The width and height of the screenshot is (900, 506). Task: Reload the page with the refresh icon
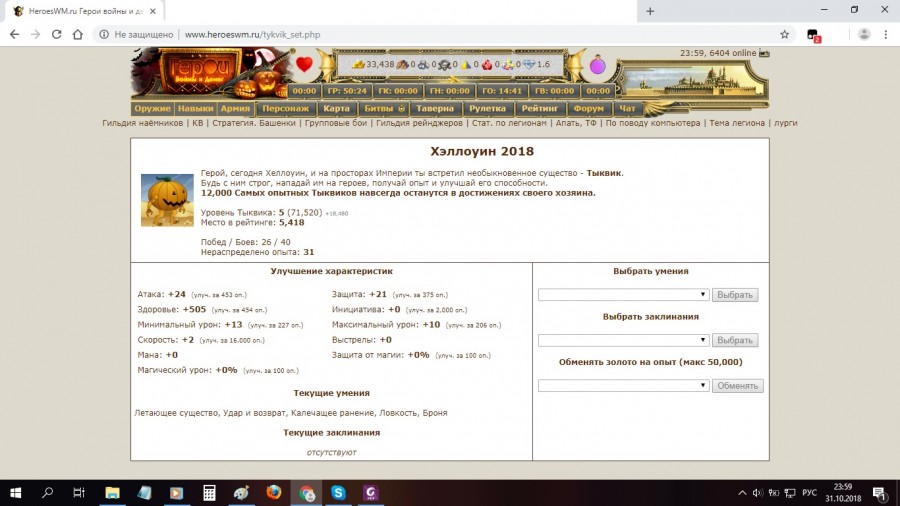tap(58, 34)
